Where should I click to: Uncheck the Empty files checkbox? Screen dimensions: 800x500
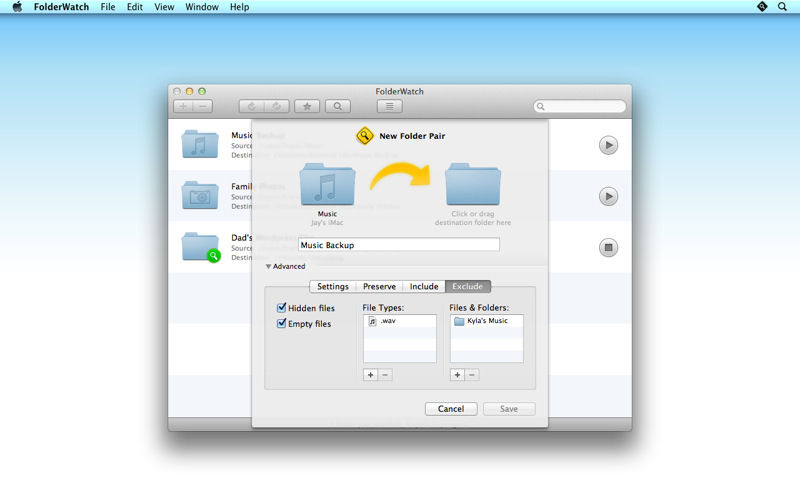281,323
